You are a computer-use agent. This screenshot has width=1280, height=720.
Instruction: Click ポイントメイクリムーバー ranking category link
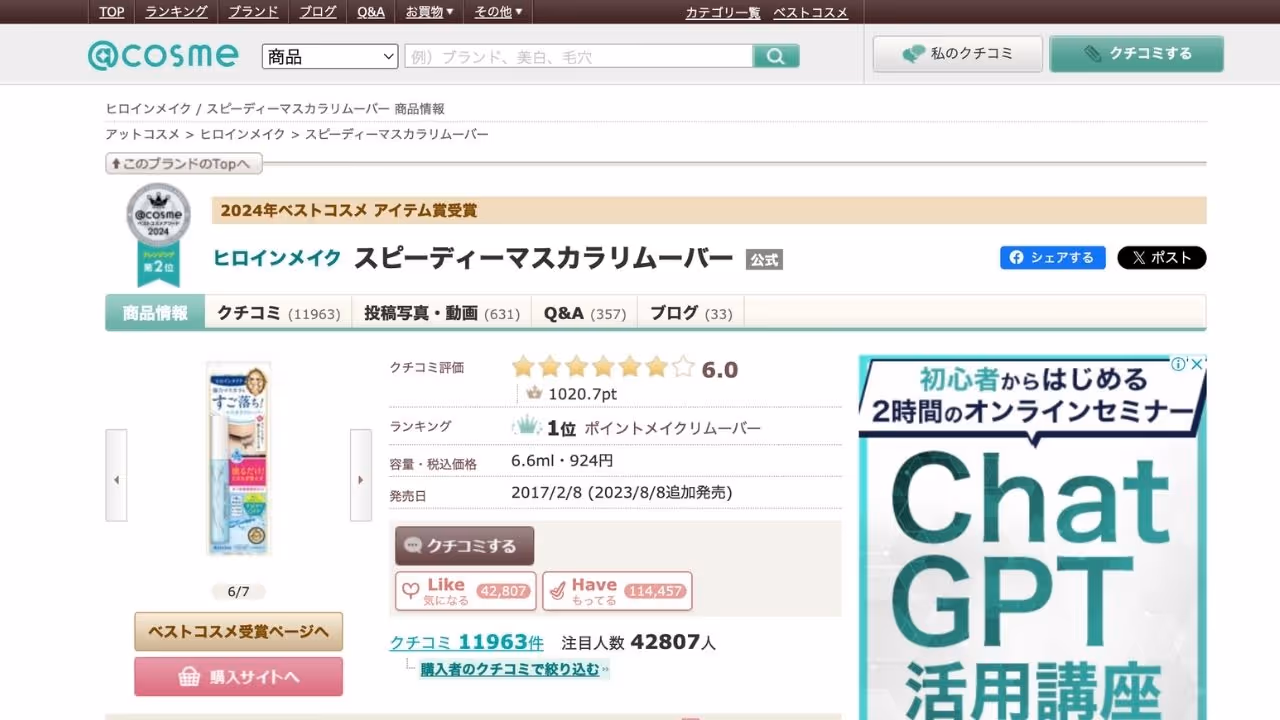pyautogui.click(x=672, y=428)
